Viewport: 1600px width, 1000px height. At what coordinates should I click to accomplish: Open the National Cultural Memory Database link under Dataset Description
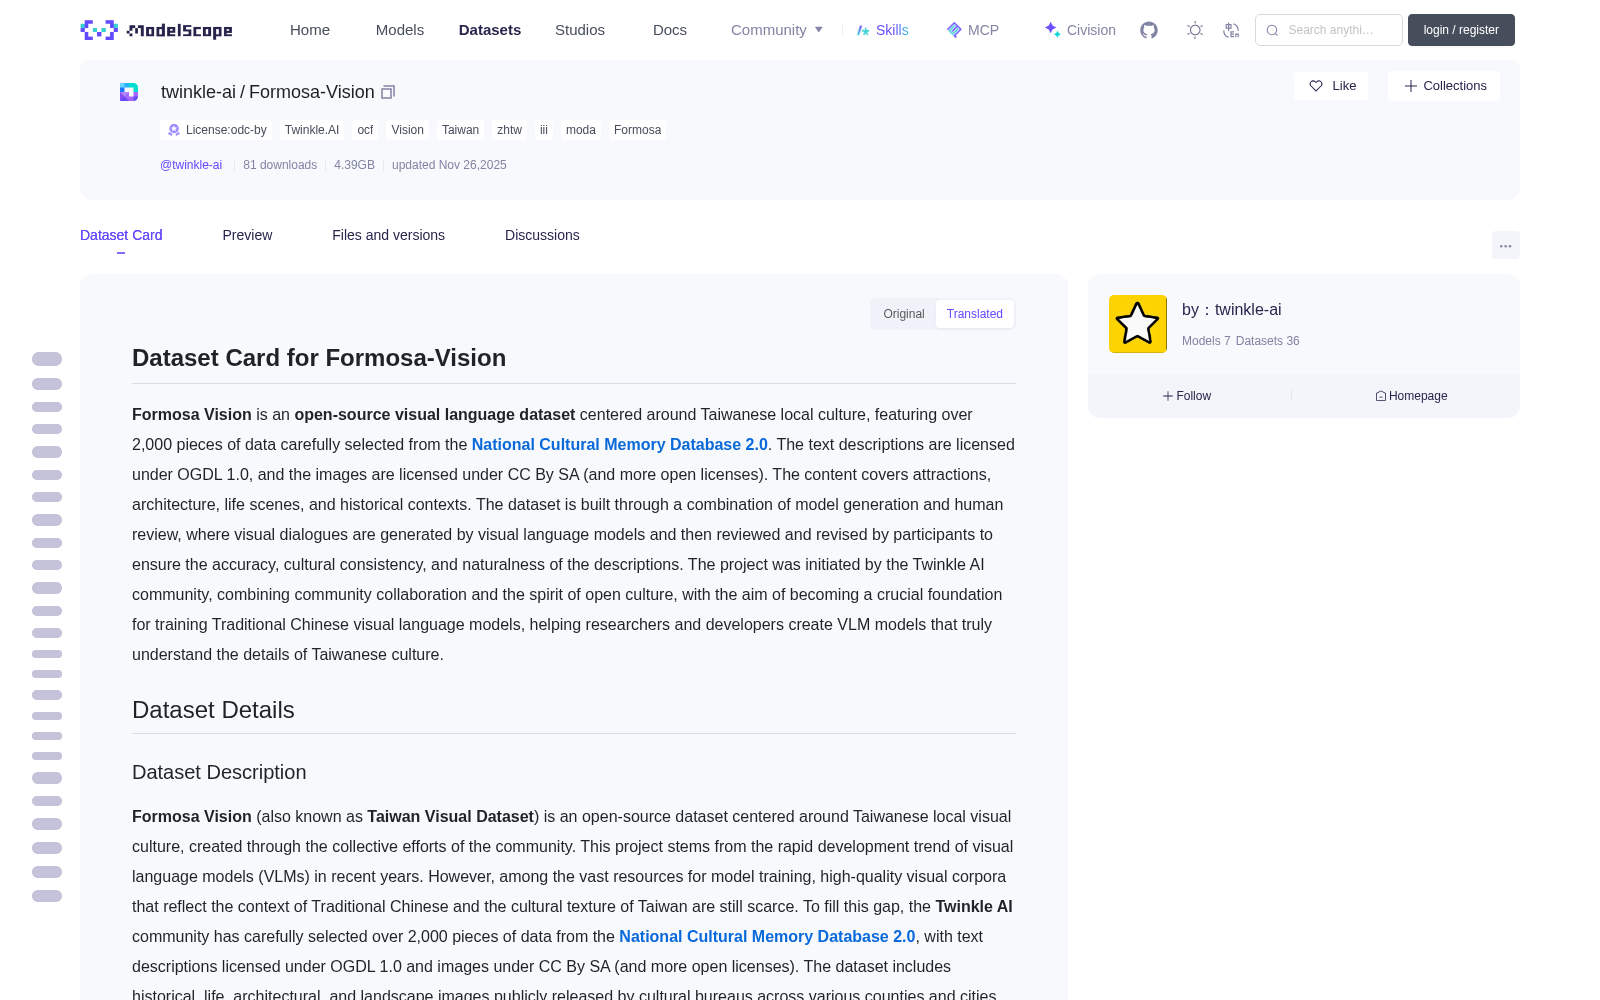coord(767,936)
